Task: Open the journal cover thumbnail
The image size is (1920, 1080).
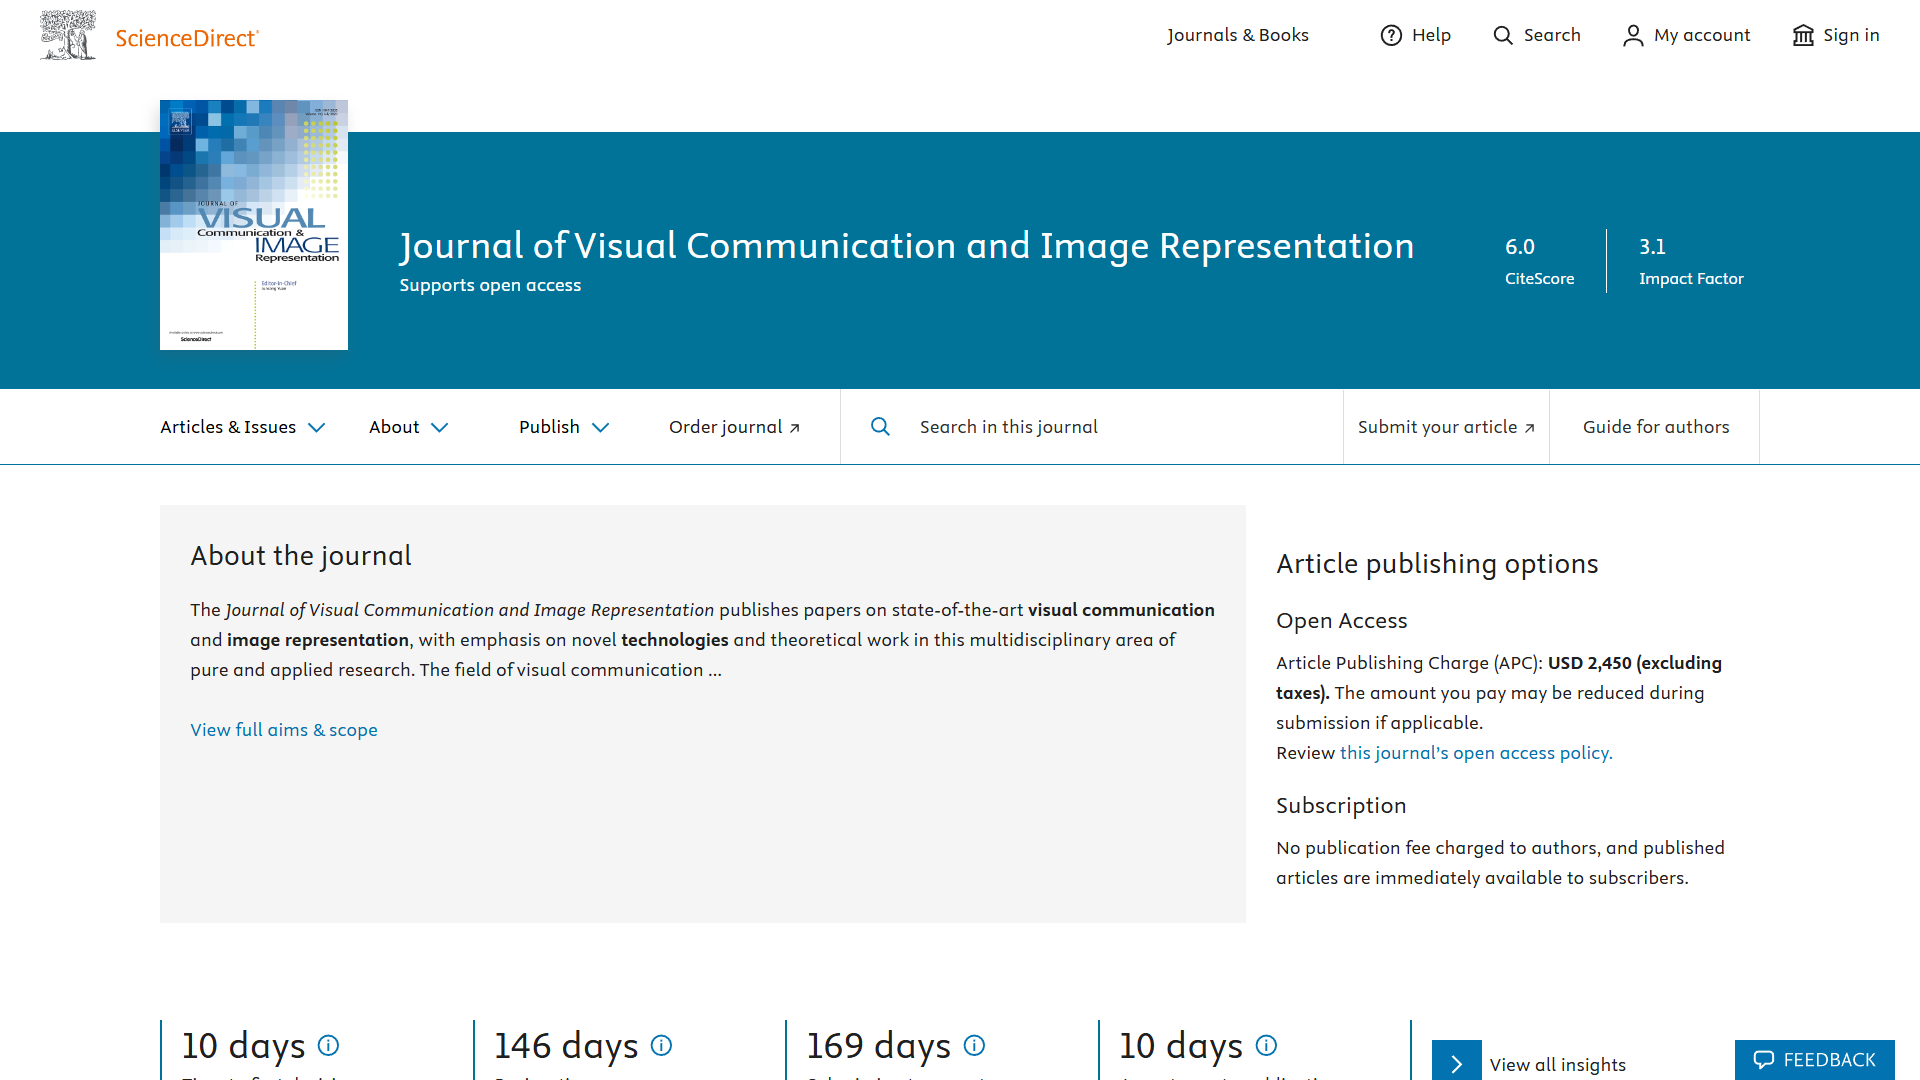Action: click(x=254, y=225)
